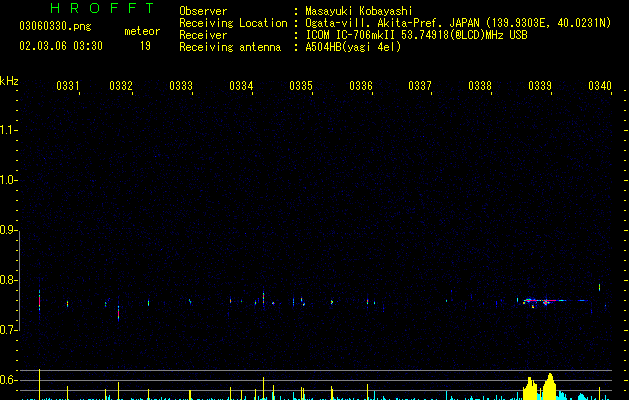
Task: Click time marker 0335
Action: pos(301,85)
